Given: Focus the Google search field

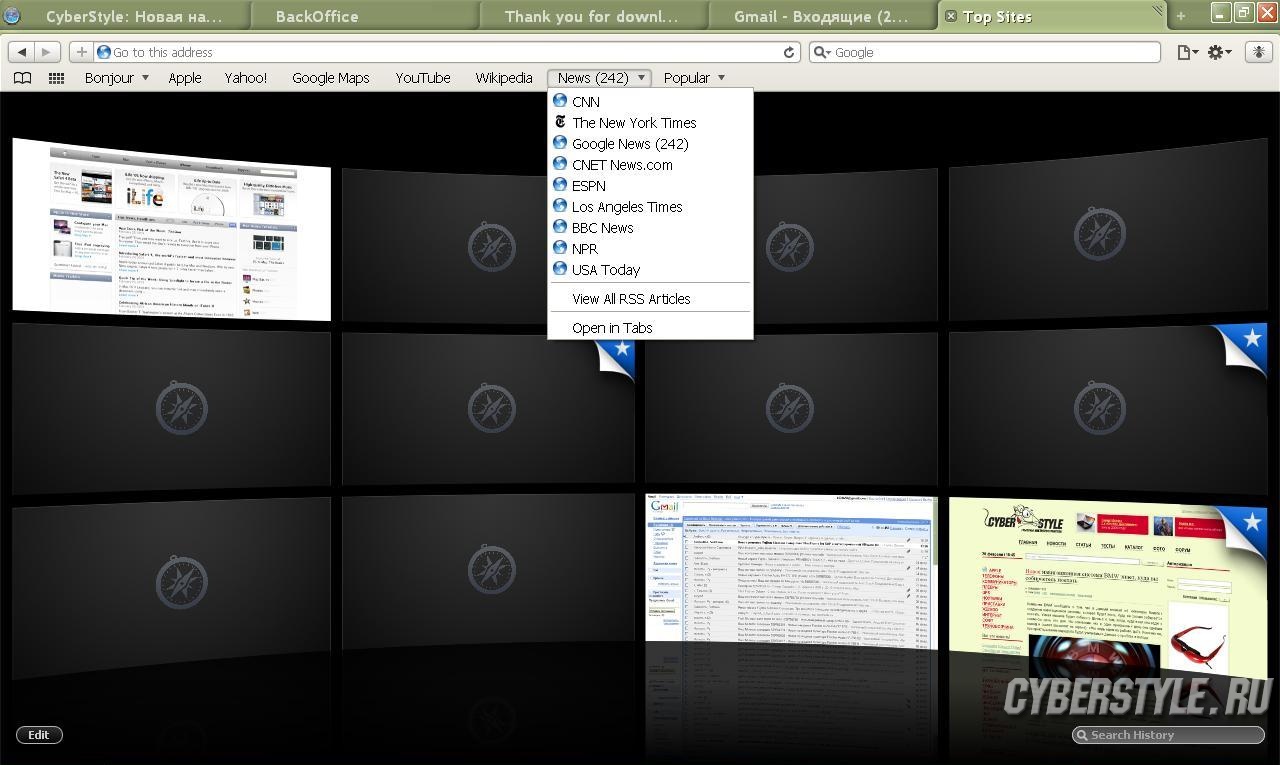Looking at the screenshot, I should pos(985,52).
